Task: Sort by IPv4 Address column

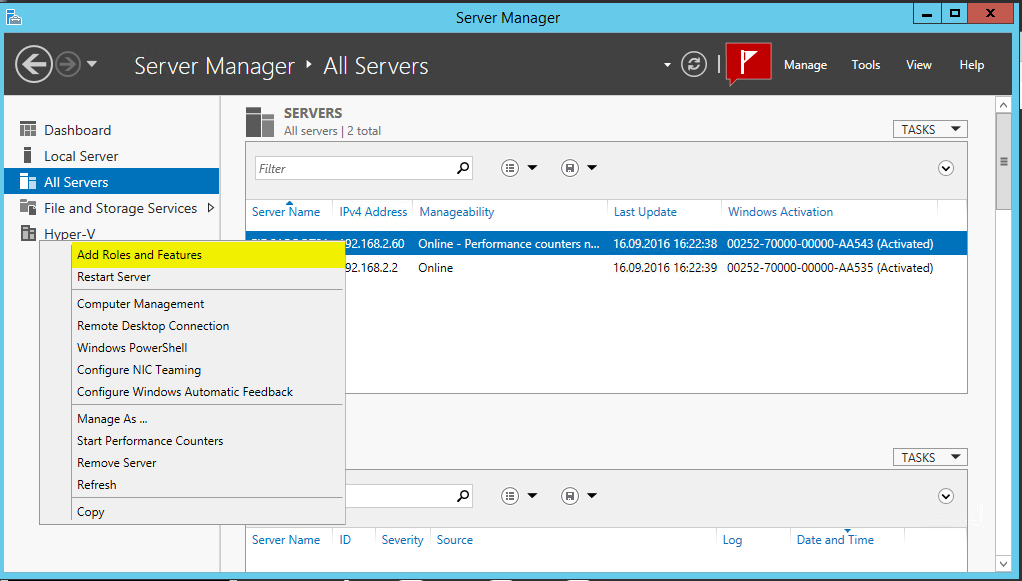Action: (x=373, y=212)
